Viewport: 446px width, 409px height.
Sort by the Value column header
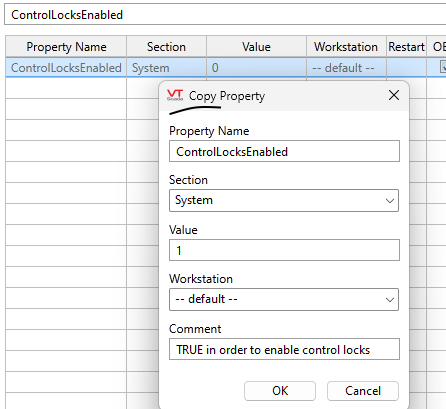(x=256, y=47)
